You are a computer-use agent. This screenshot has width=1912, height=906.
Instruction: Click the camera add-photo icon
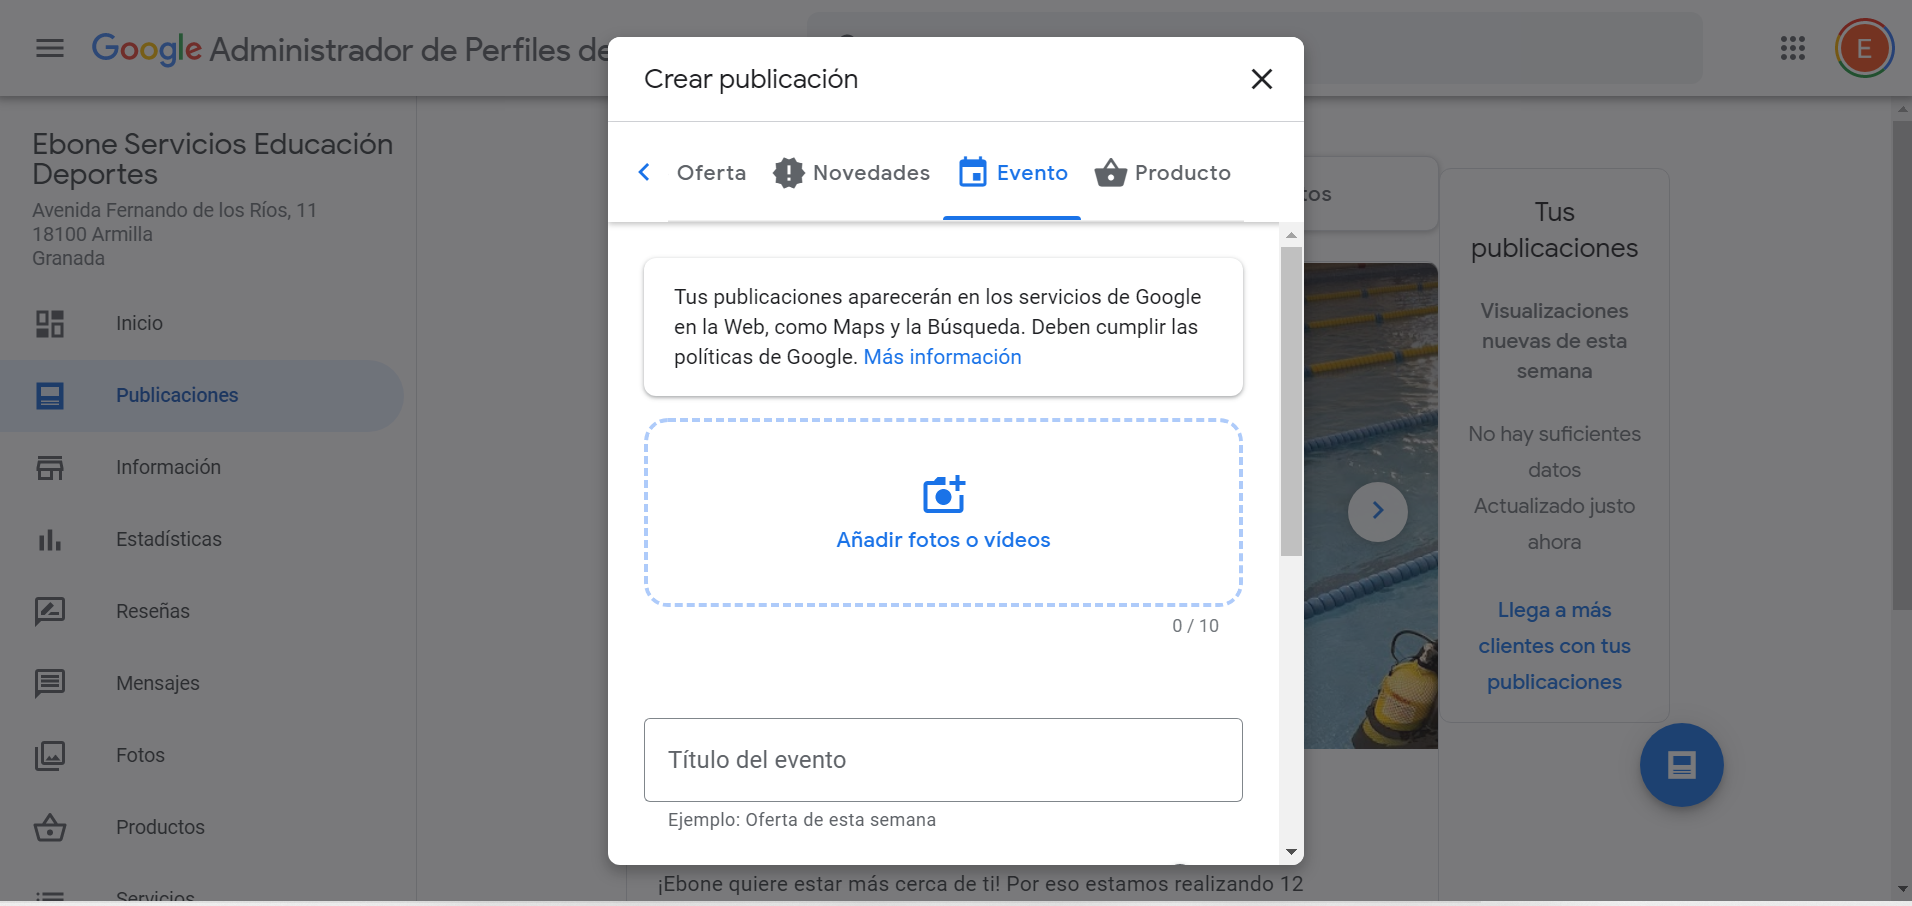[943, 494]
